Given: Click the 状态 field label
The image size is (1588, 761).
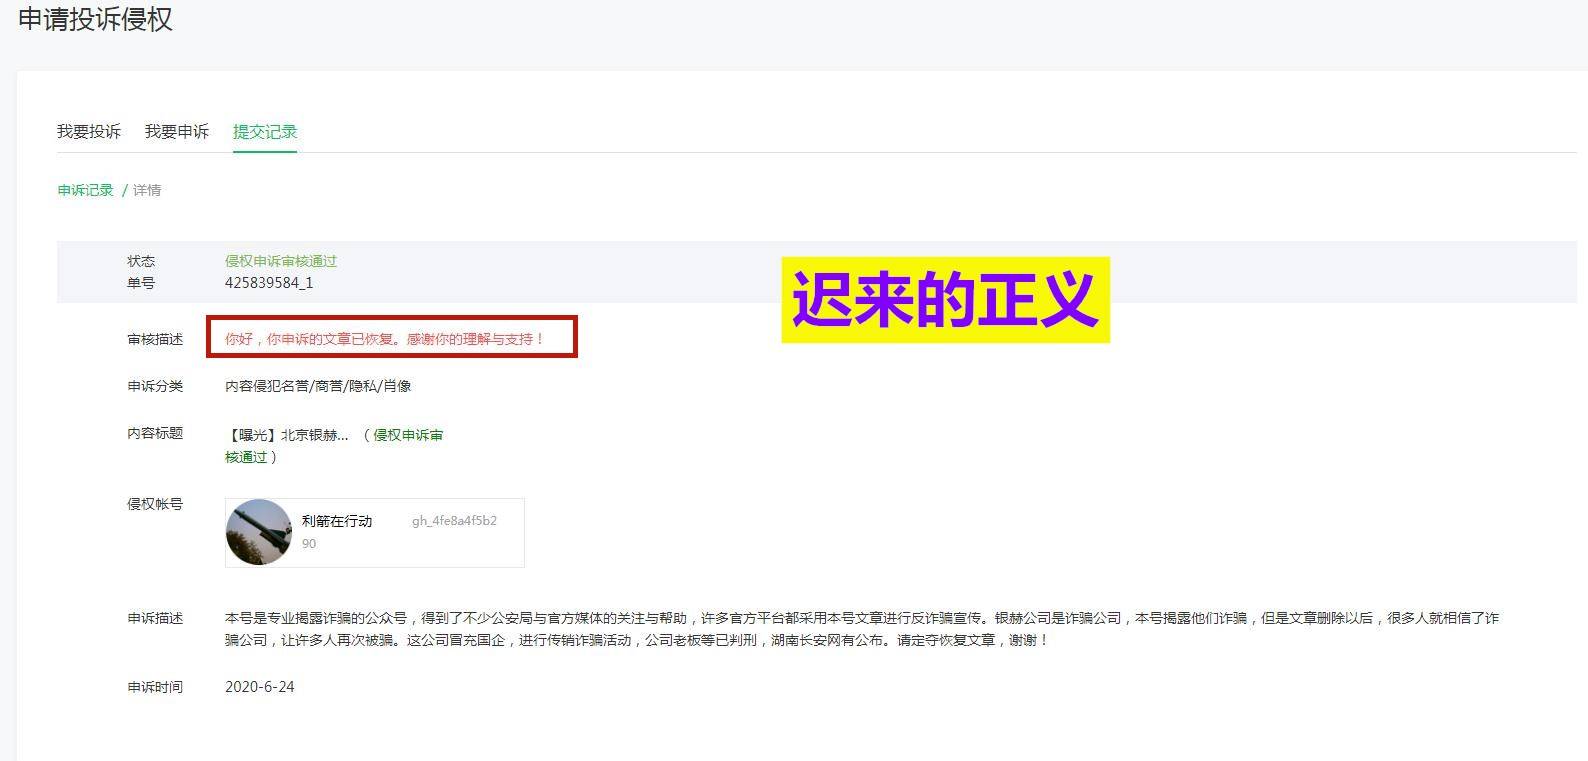Looking at the screenshot, I should pyautogui.click(x=141, y=261).
